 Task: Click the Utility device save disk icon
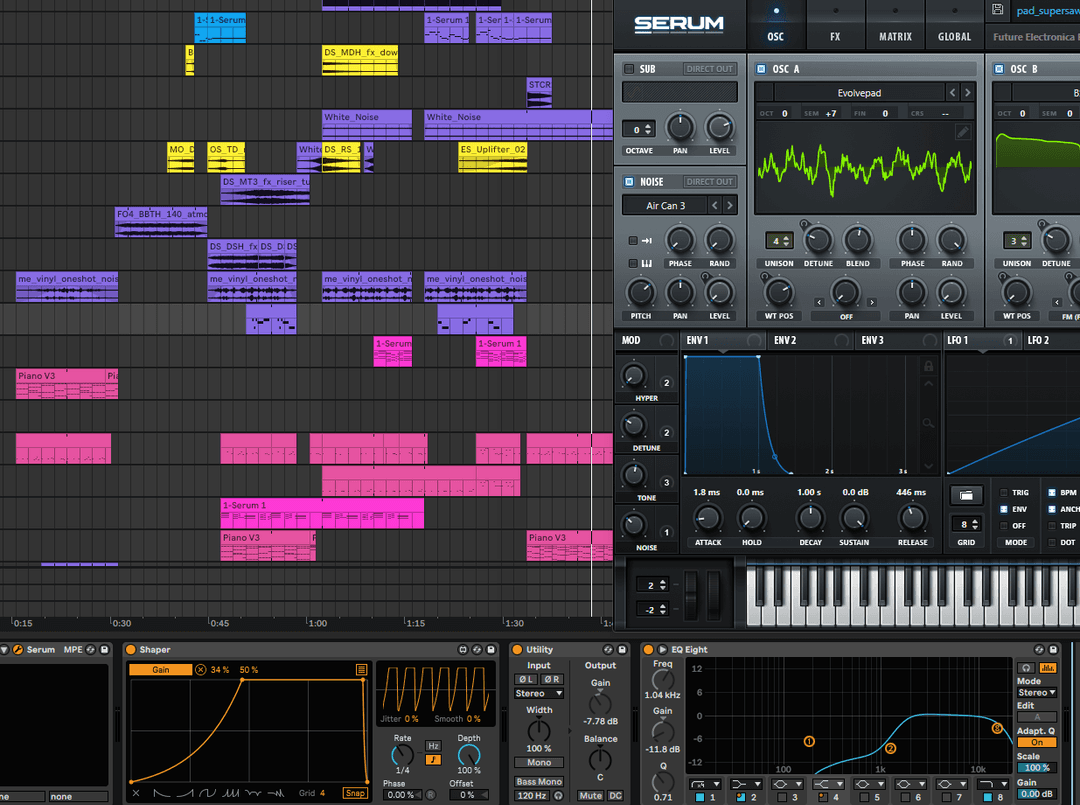pos(622,649)
